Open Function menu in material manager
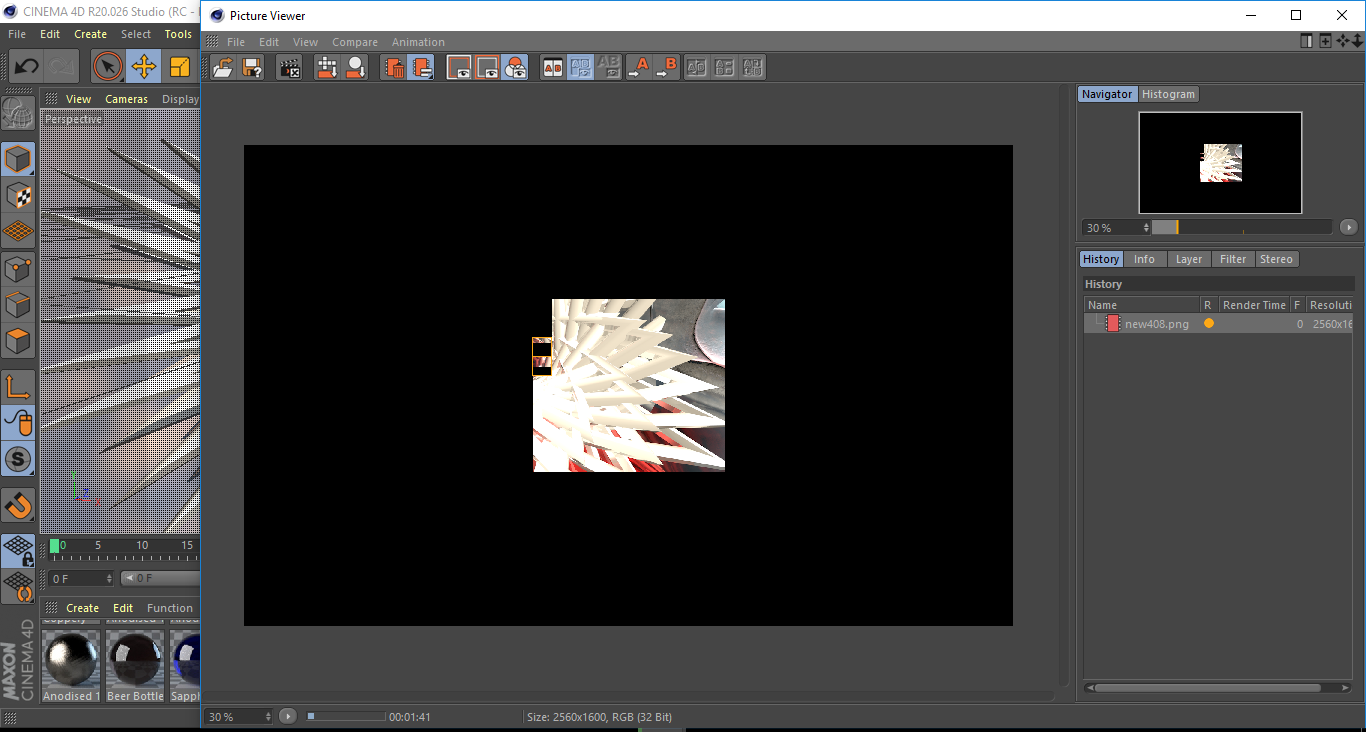Screen dimensions: 1366x732 pos(170,608)
